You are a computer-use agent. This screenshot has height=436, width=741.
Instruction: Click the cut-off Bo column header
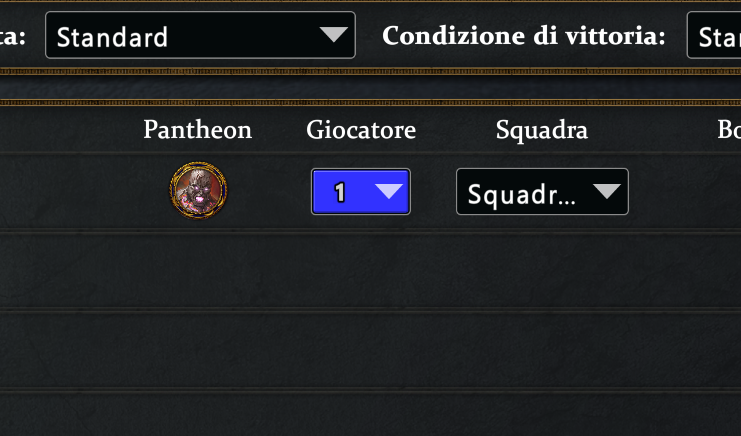click(728, 129)
